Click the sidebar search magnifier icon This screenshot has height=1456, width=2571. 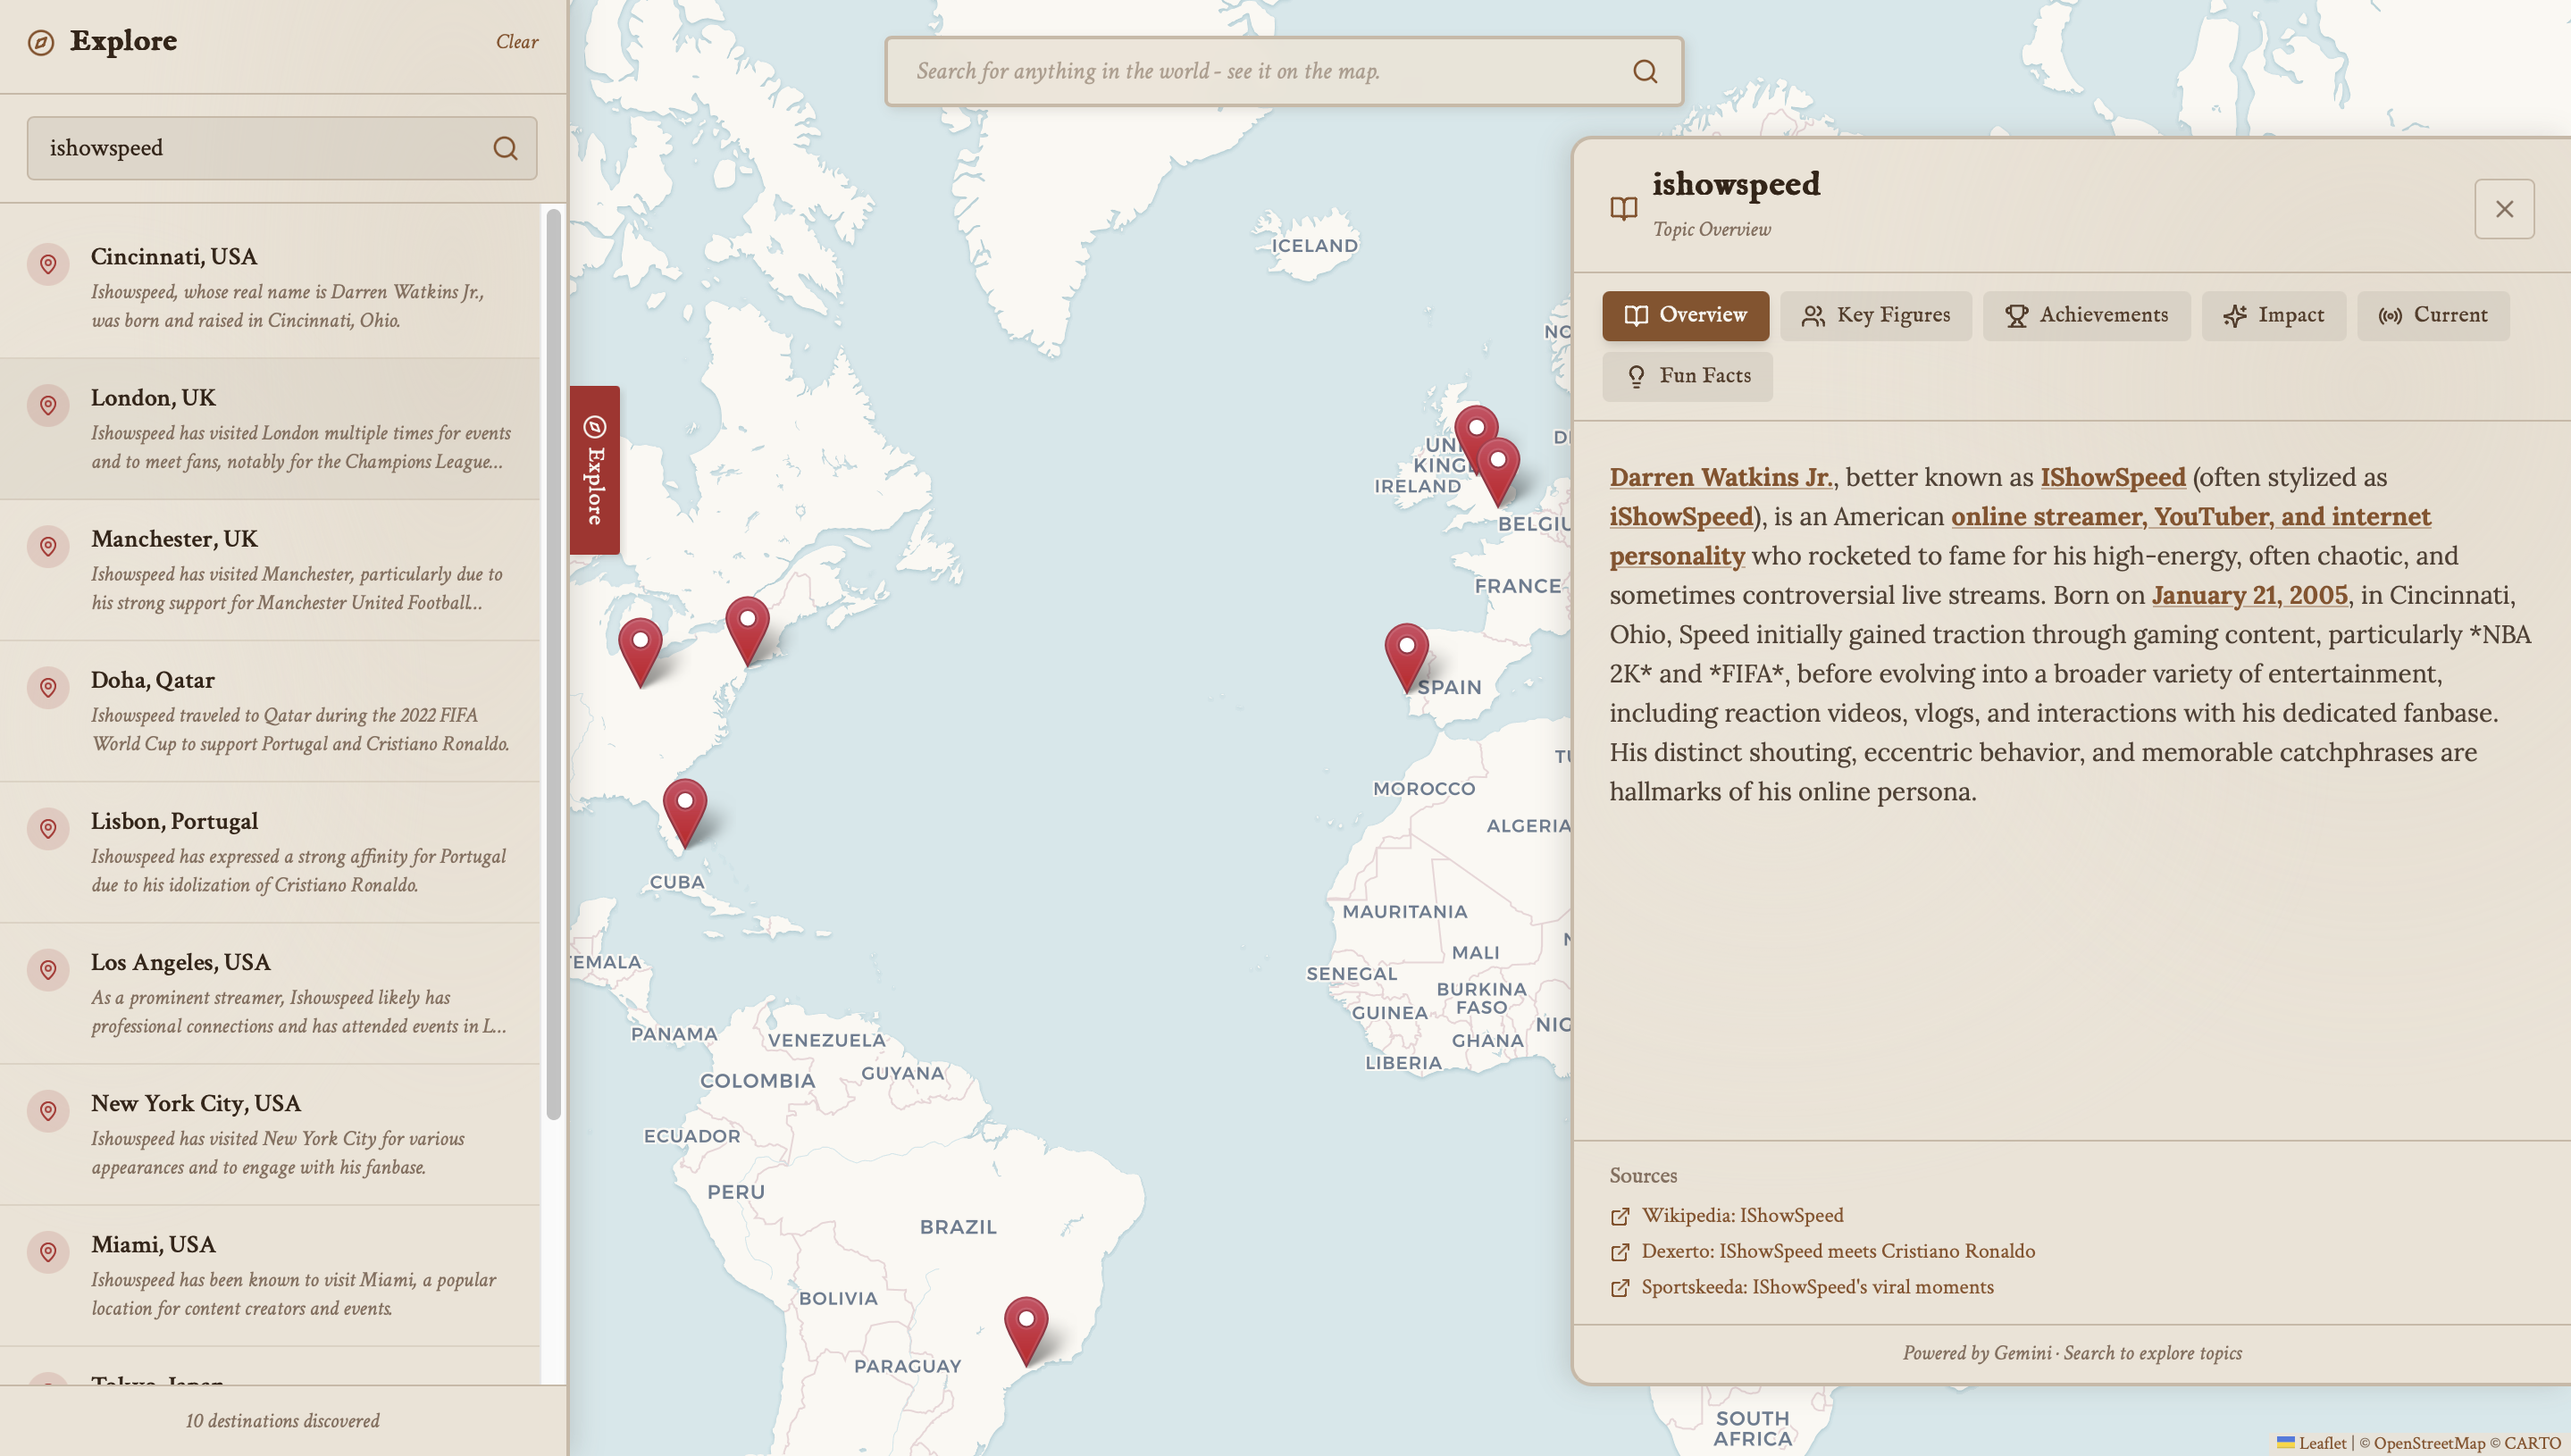pyautogui.click(x=505, y=148)
